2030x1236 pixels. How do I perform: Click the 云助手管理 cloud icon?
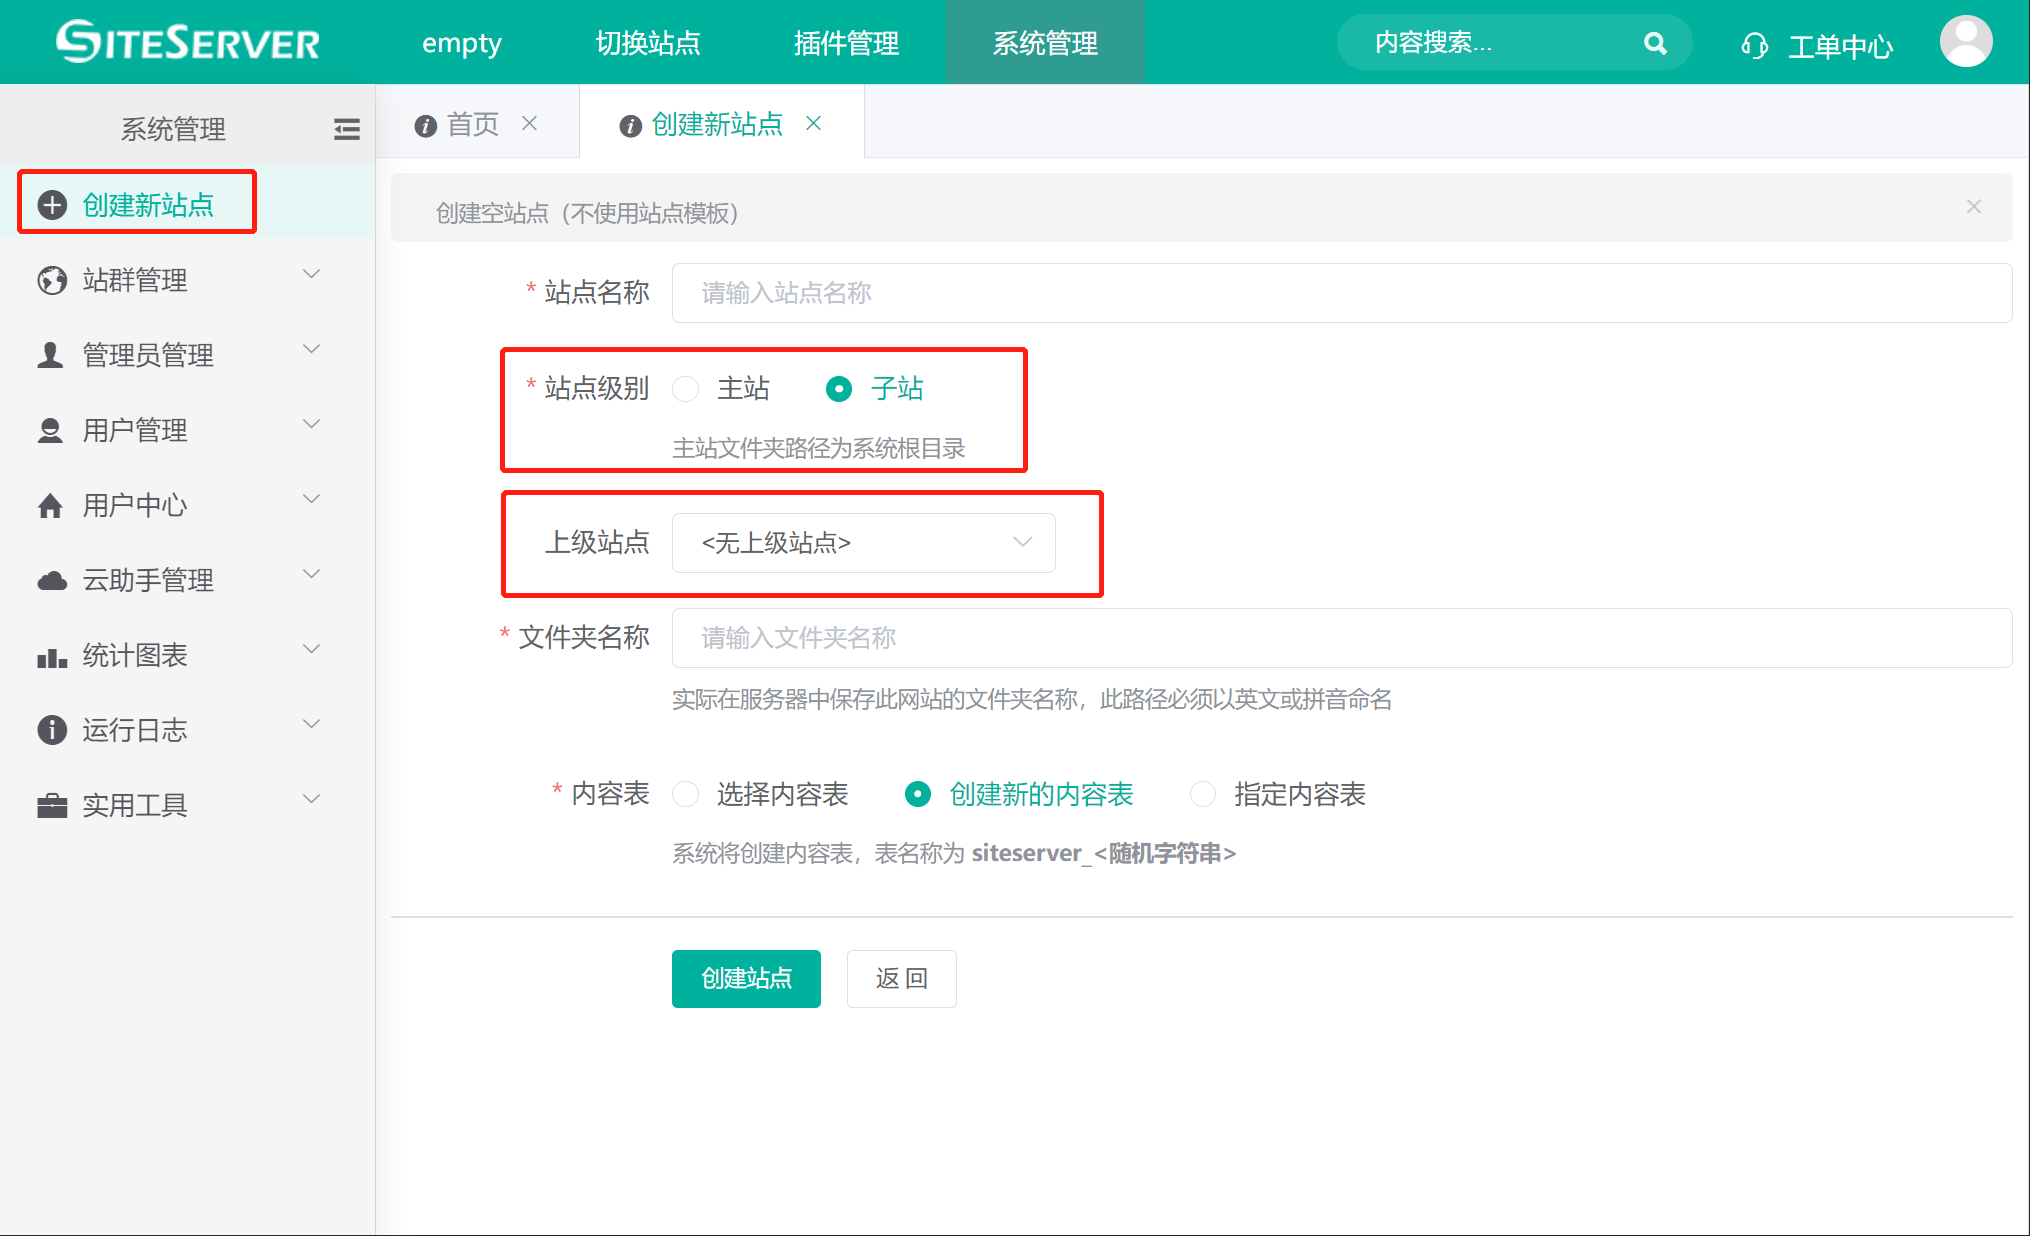point(51,580)
